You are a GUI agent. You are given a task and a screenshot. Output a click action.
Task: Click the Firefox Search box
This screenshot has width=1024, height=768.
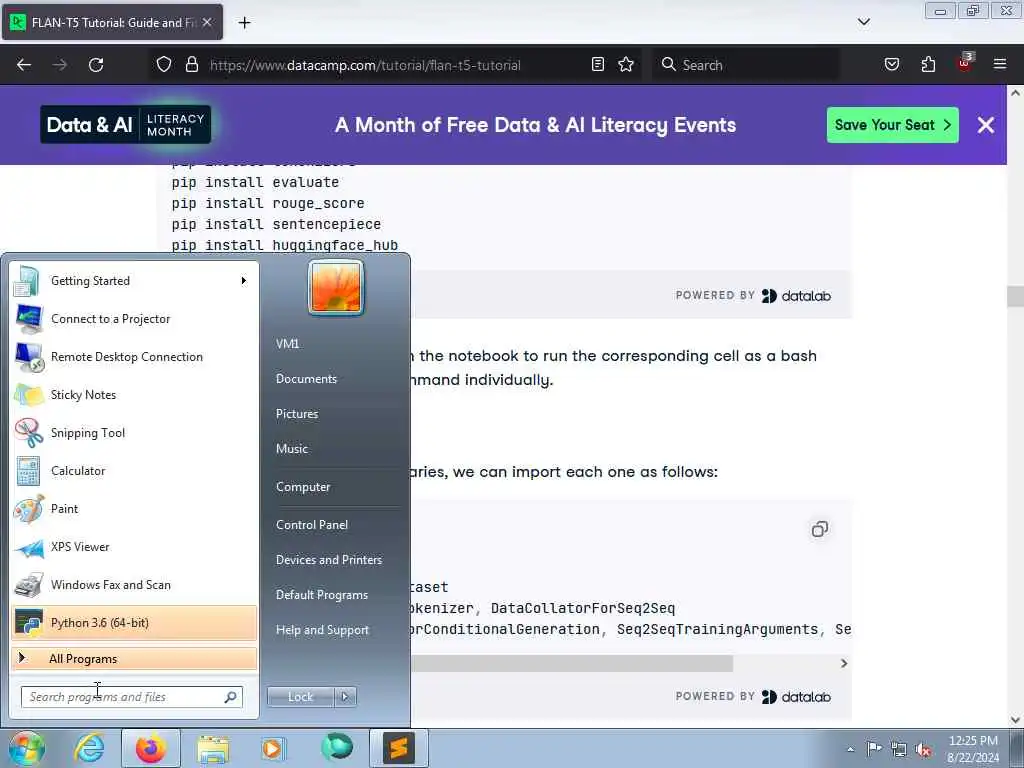click(746, 65)
